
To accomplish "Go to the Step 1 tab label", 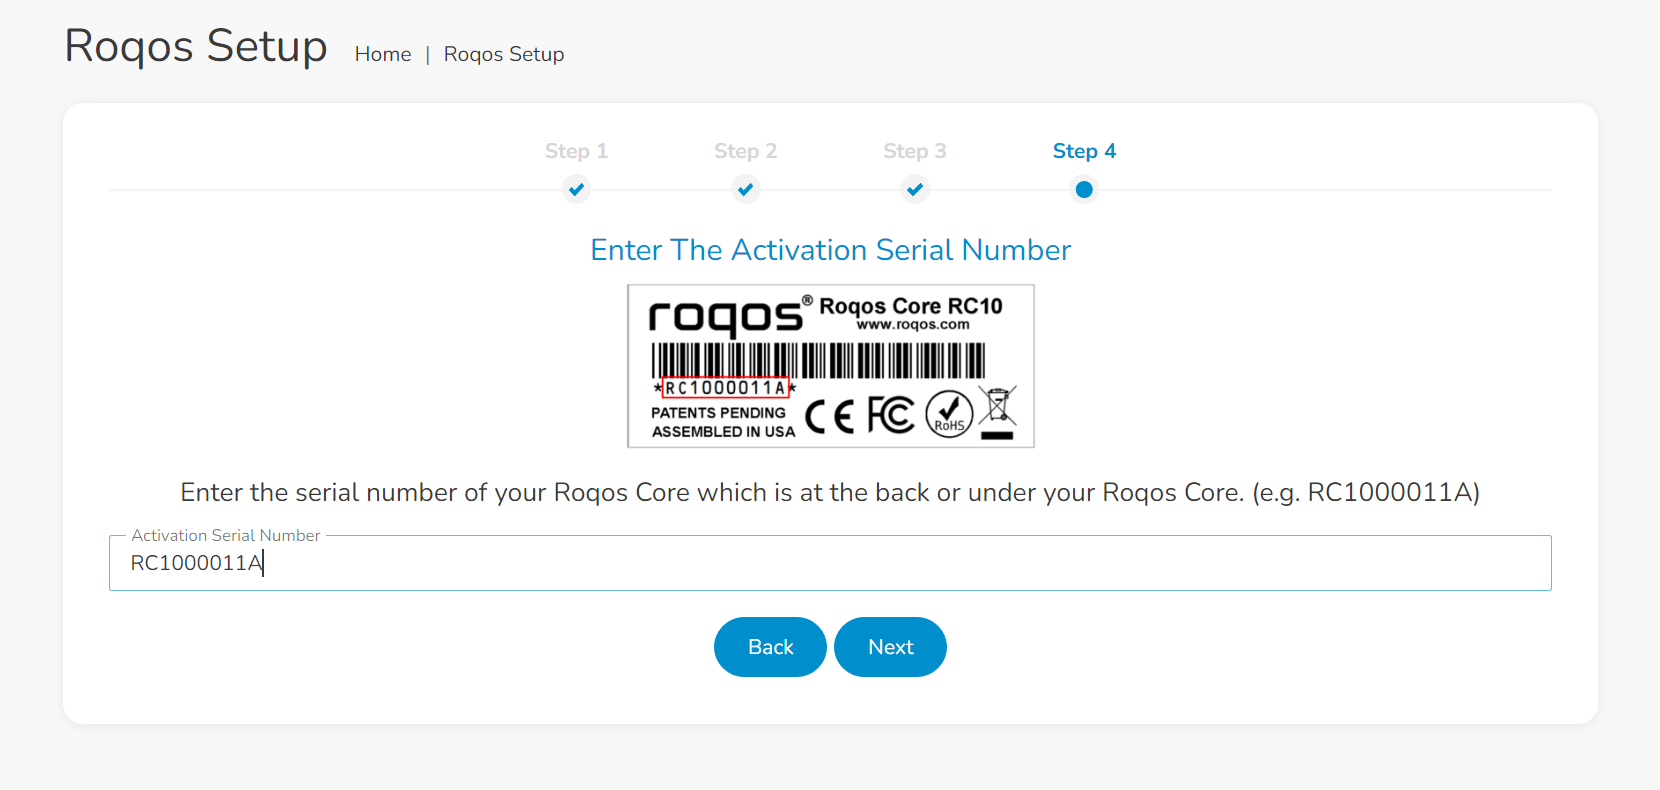I will pyautogui.click(x=576, y=151).
